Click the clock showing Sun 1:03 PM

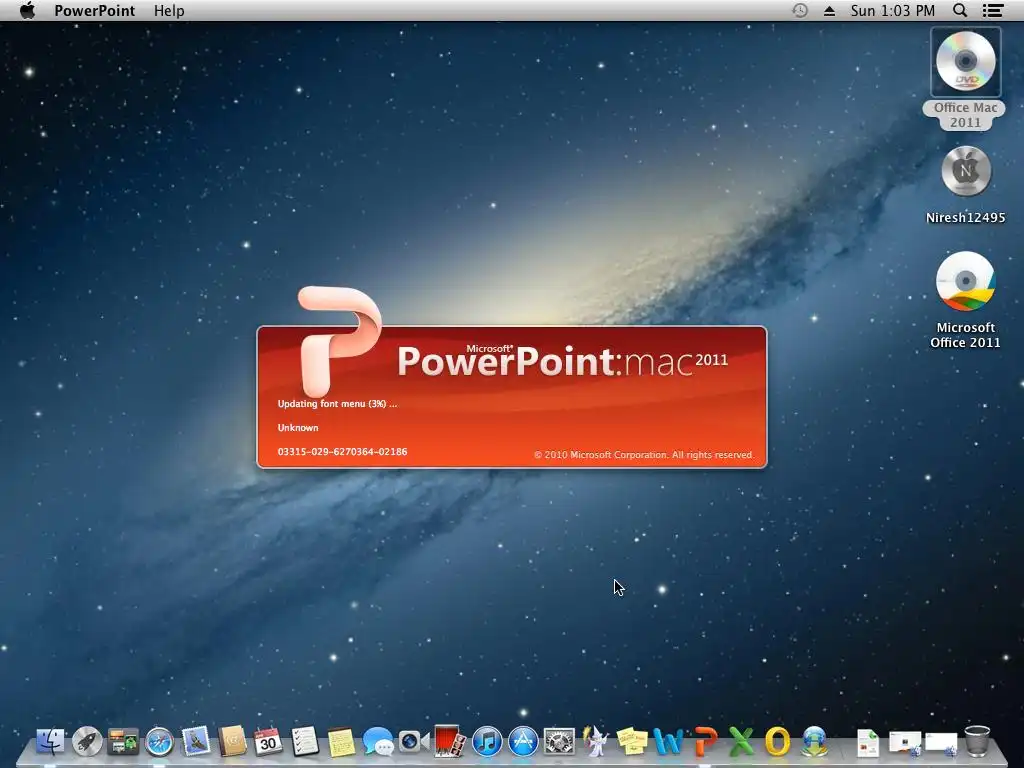[x=893, y=10]
